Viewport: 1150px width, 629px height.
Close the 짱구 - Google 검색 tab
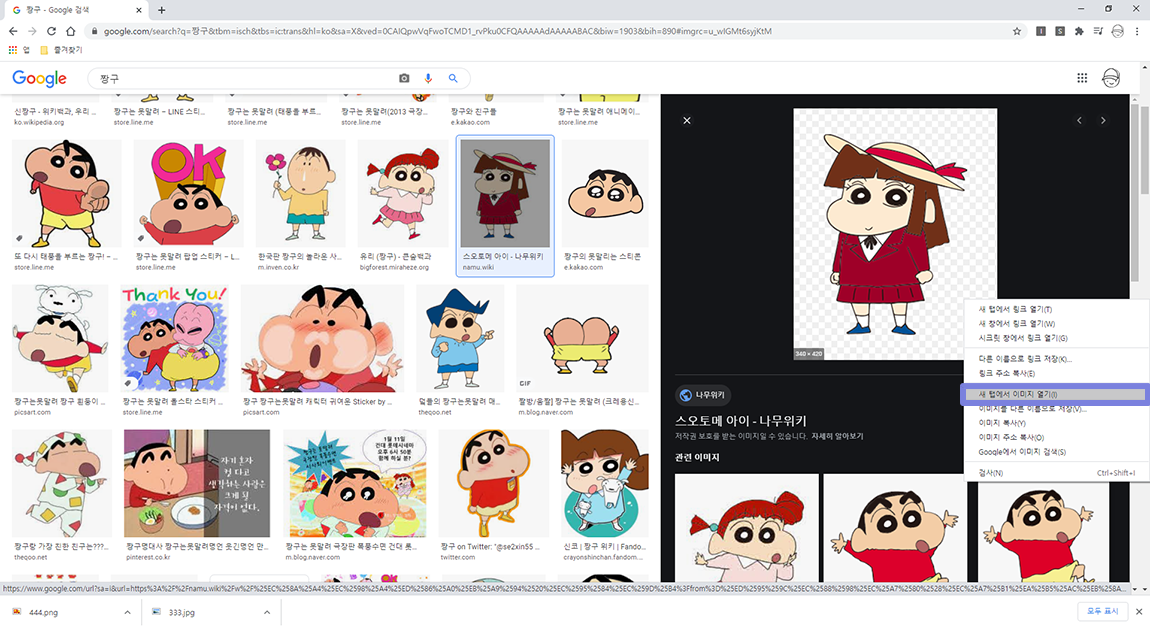[x=139, y=10]
